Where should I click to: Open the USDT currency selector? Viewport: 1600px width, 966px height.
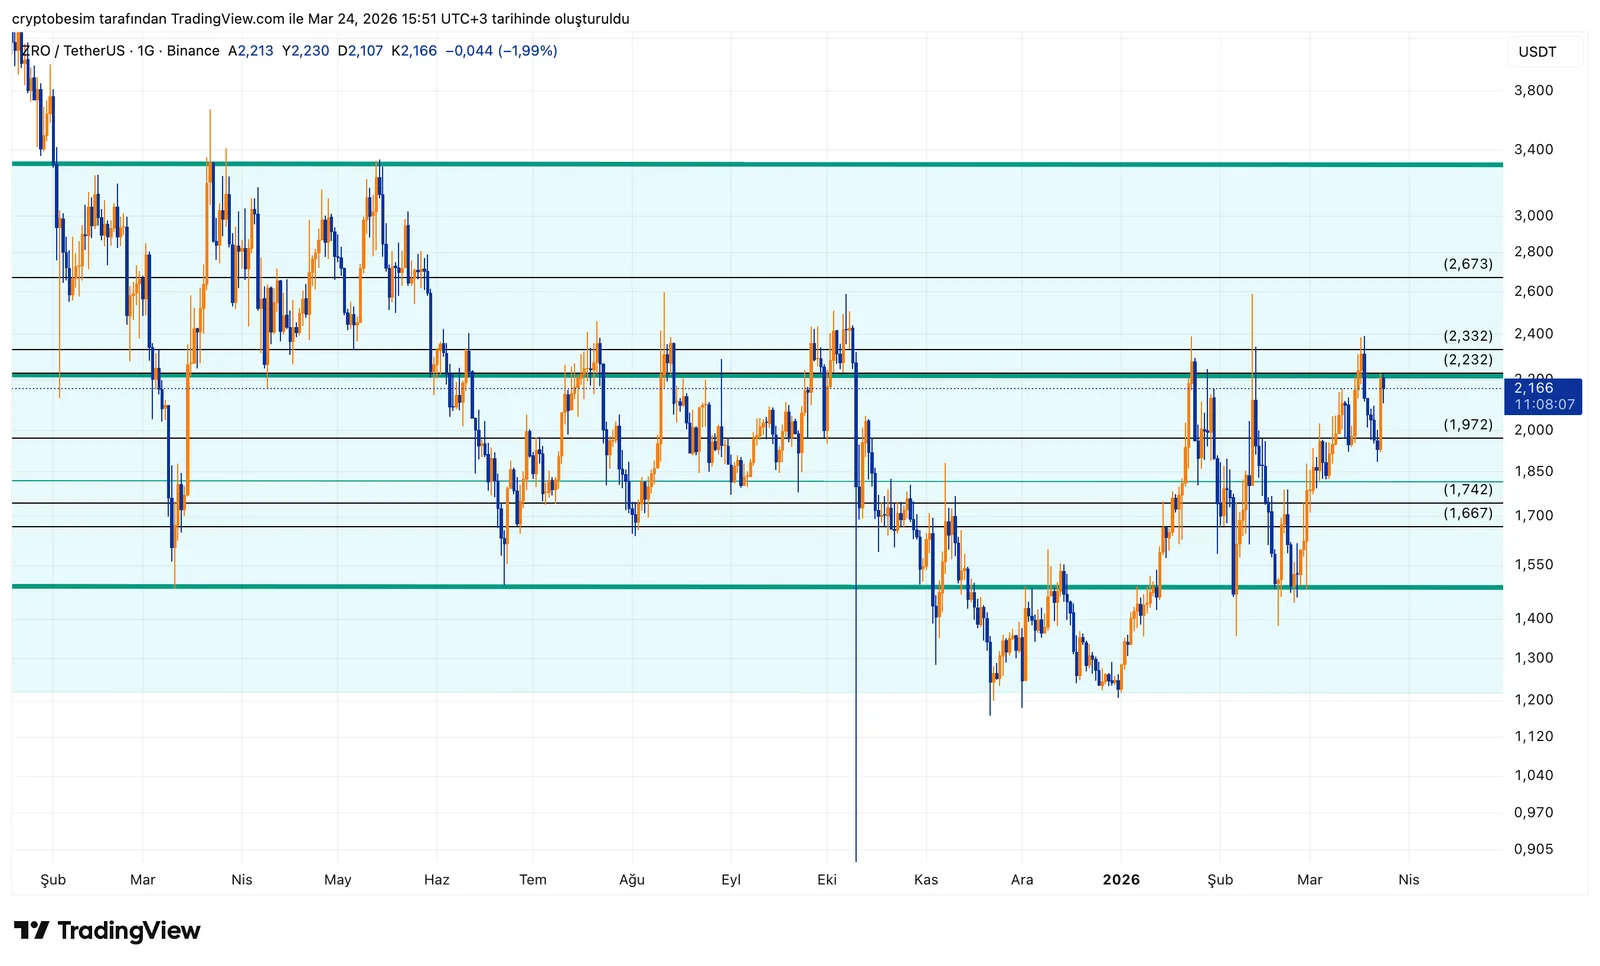tap(1537, 52)
